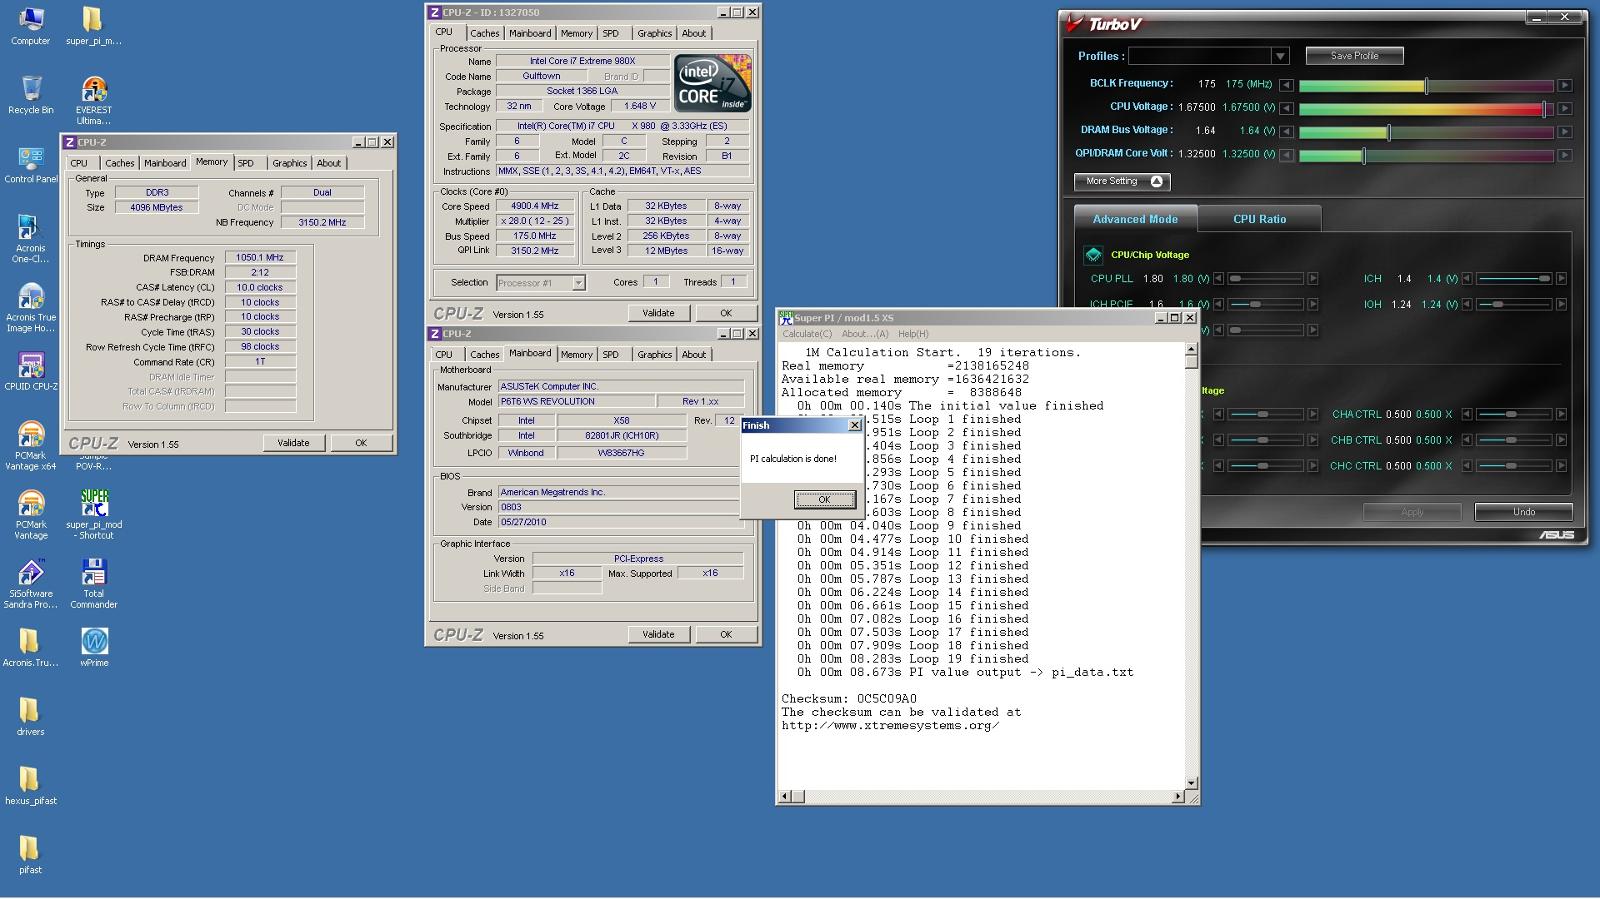This screenshot has width=1600, height=899.
Task: Open the Computer desktop icon
Action: coord(30,26)
